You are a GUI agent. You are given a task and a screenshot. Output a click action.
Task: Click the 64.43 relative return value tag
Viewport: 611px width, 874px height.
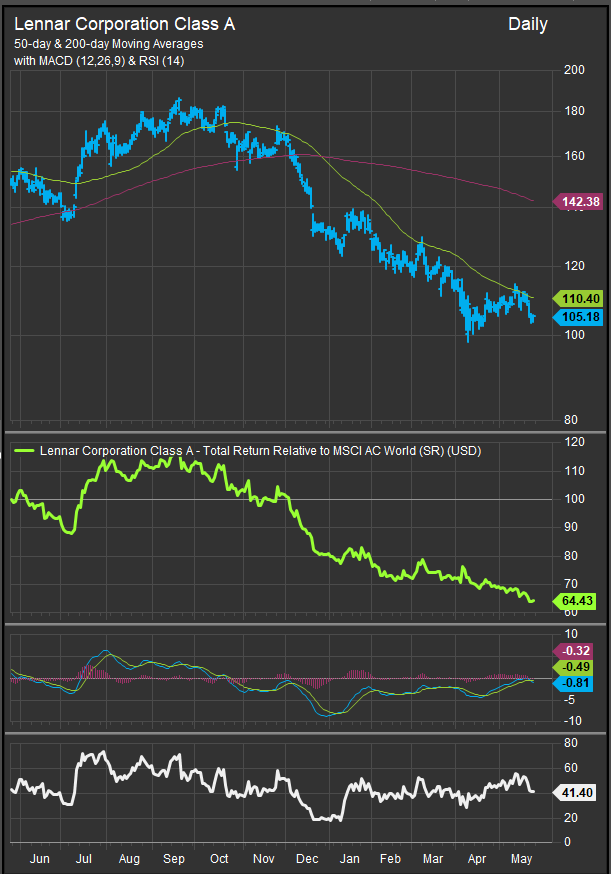(x=580, y=600)
